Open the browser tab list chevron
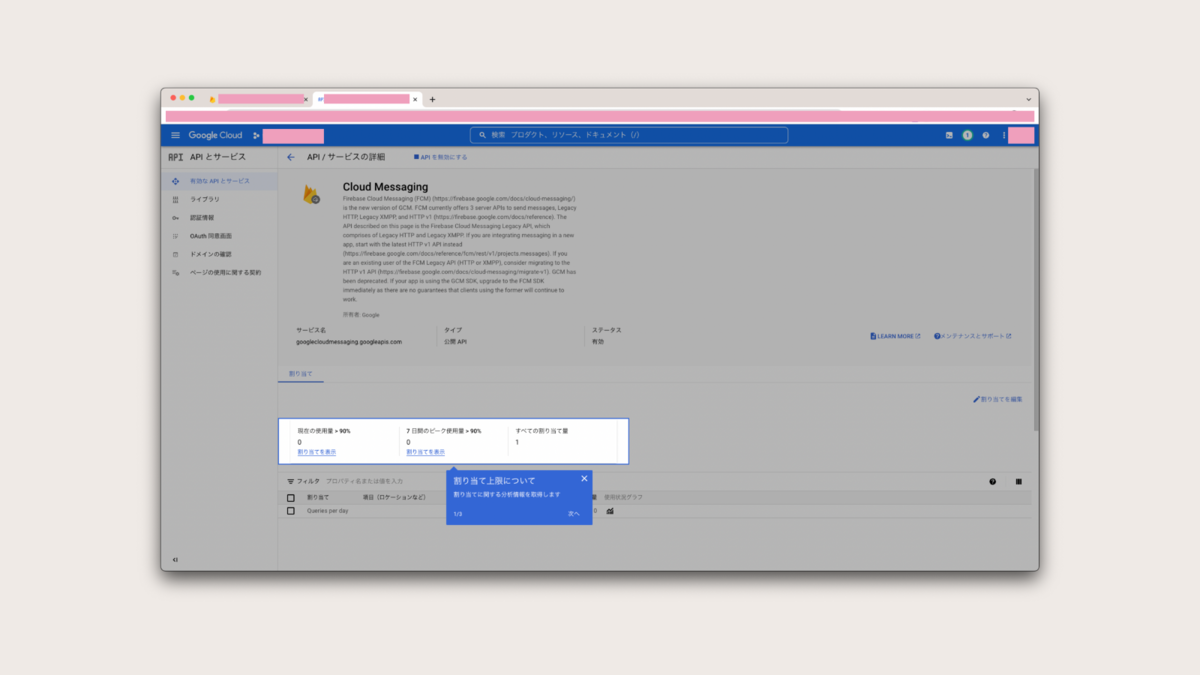This screenshot has width=1200, height=675. pyautogui.click(x=1028, y=99)
